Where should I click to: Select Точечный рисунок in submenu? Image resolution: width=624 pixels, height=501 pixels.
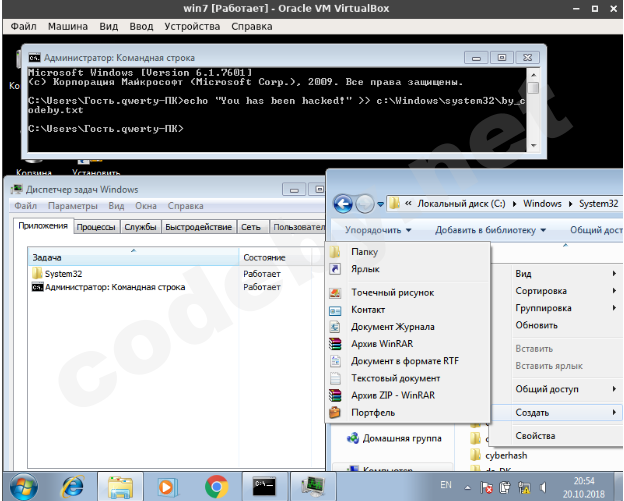tap(408, 292)
